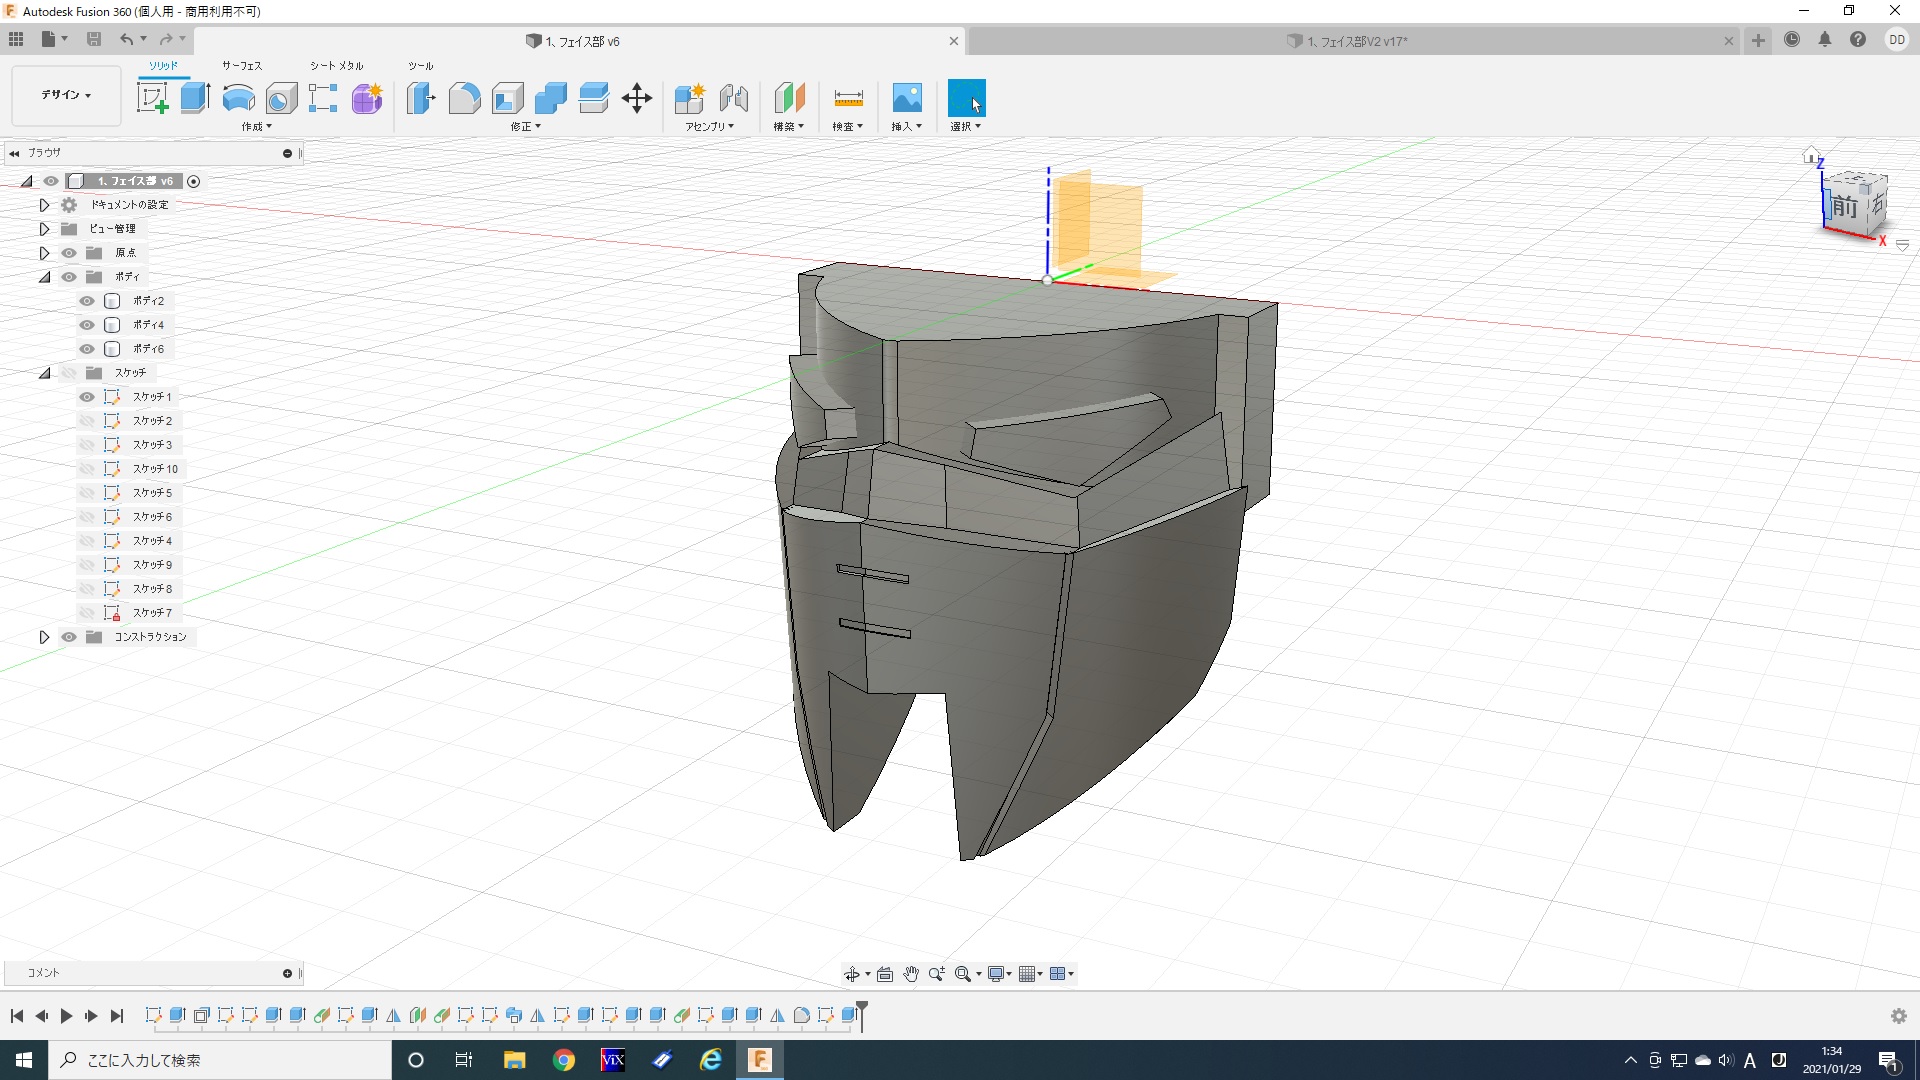Switch to the シート メタル tab
Screen dimensions: 1920x1080
336,66
